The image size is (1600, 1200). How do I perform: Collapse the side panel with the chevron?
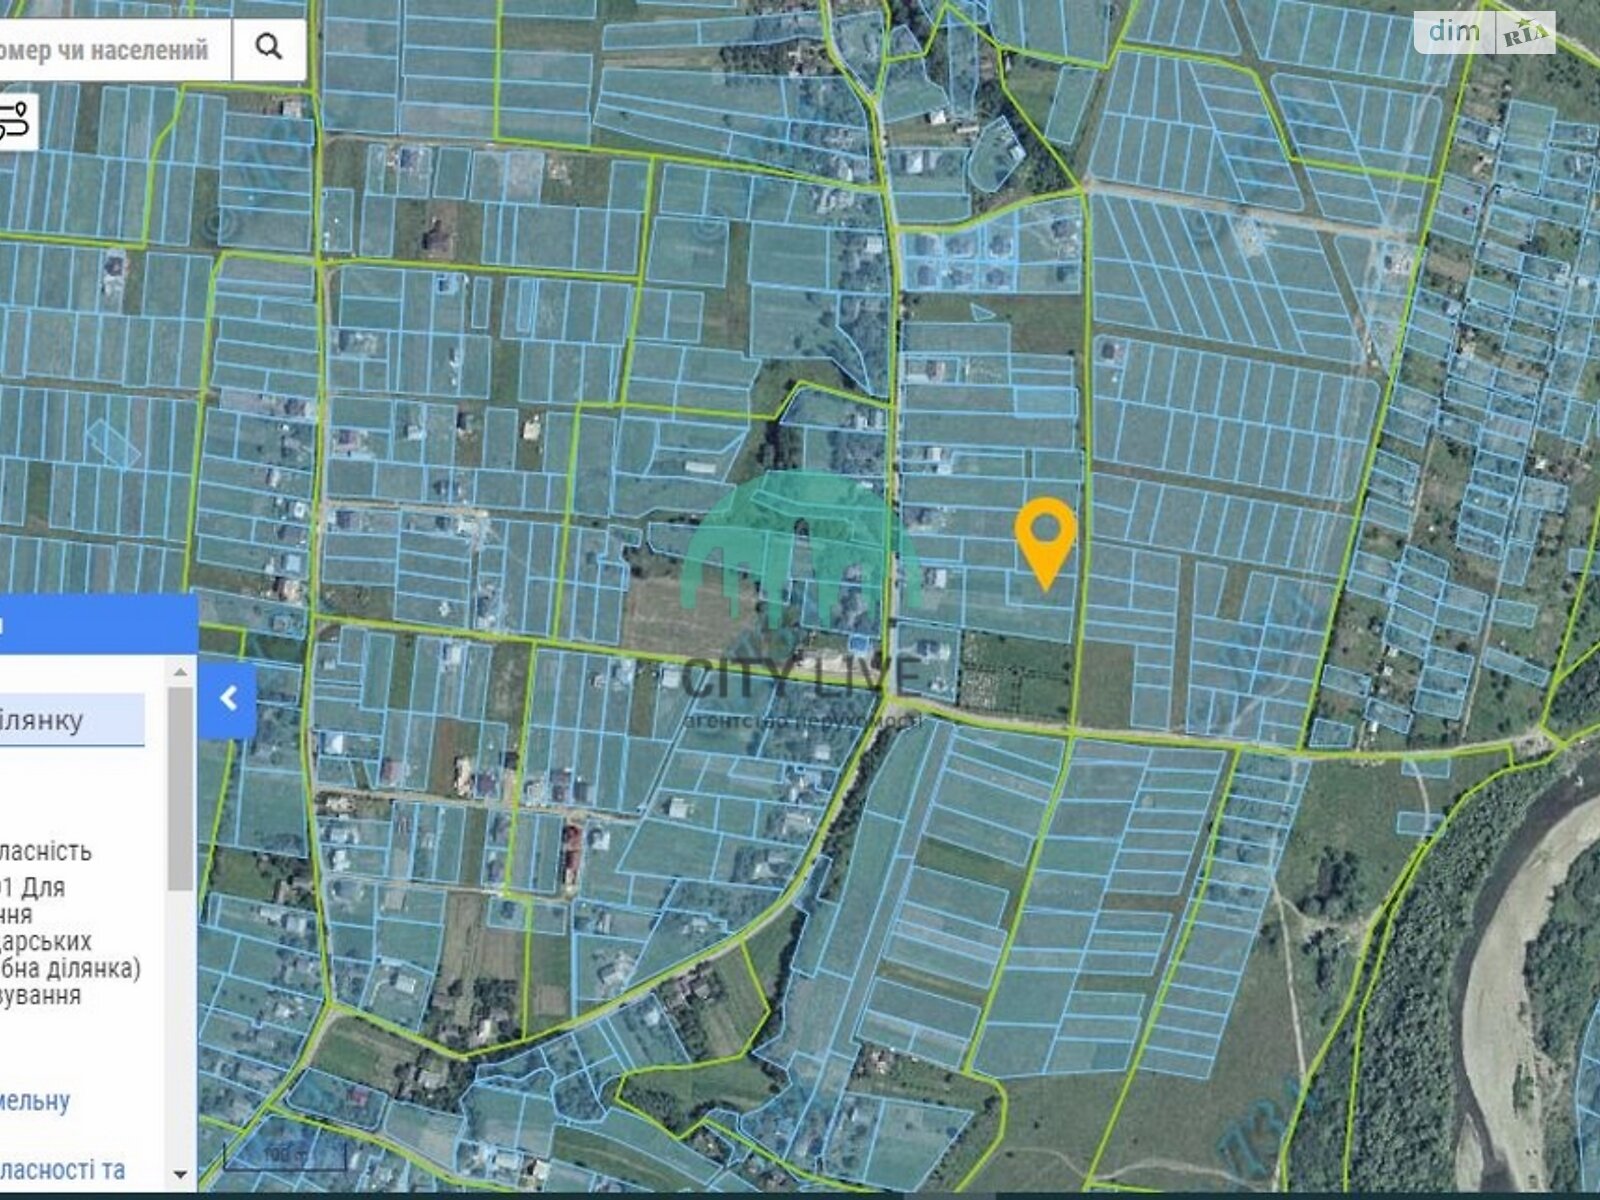[x=228, y=698]
